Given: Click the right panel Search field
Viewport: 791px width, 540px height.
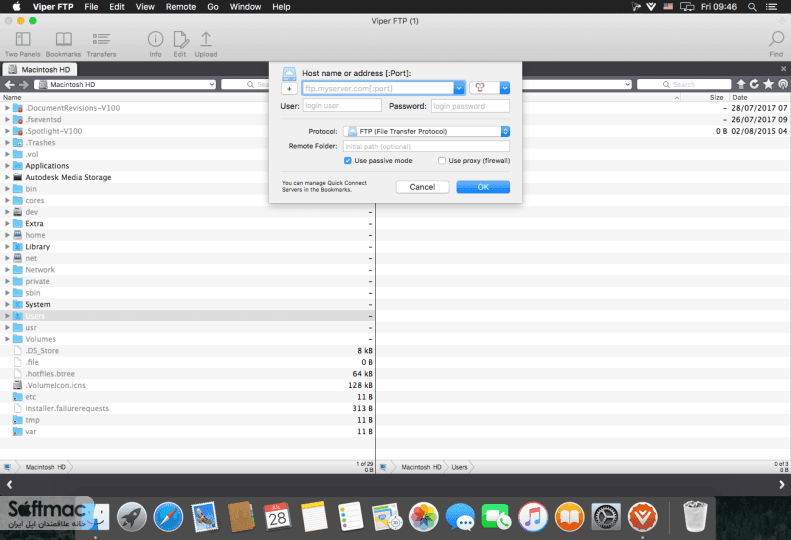Looking at the screenshot, I should pyautogui.click(x=684, y=84).
